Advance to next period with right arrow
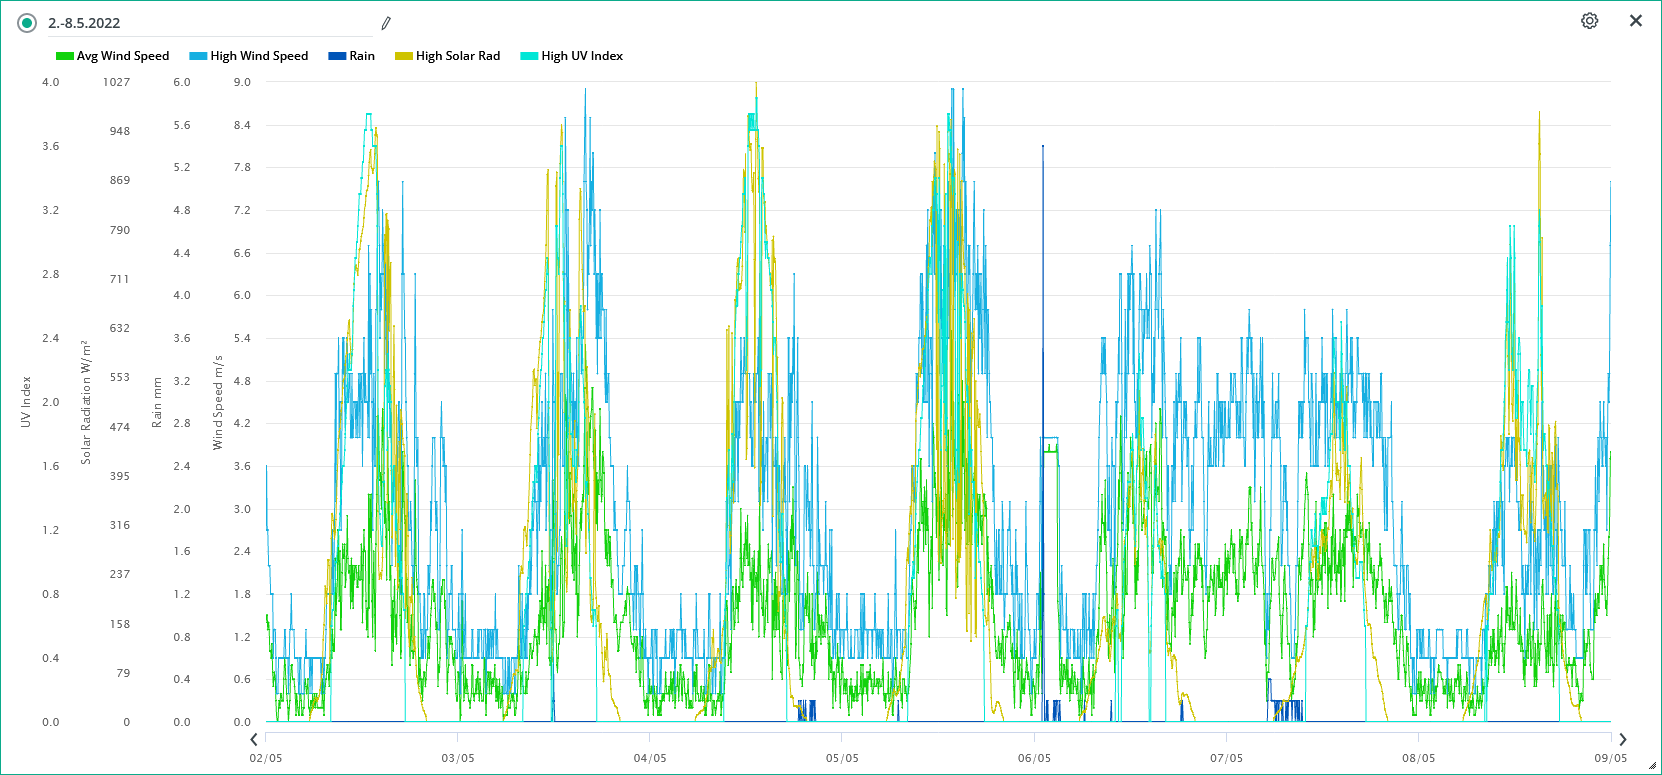 coord(1622,739)
